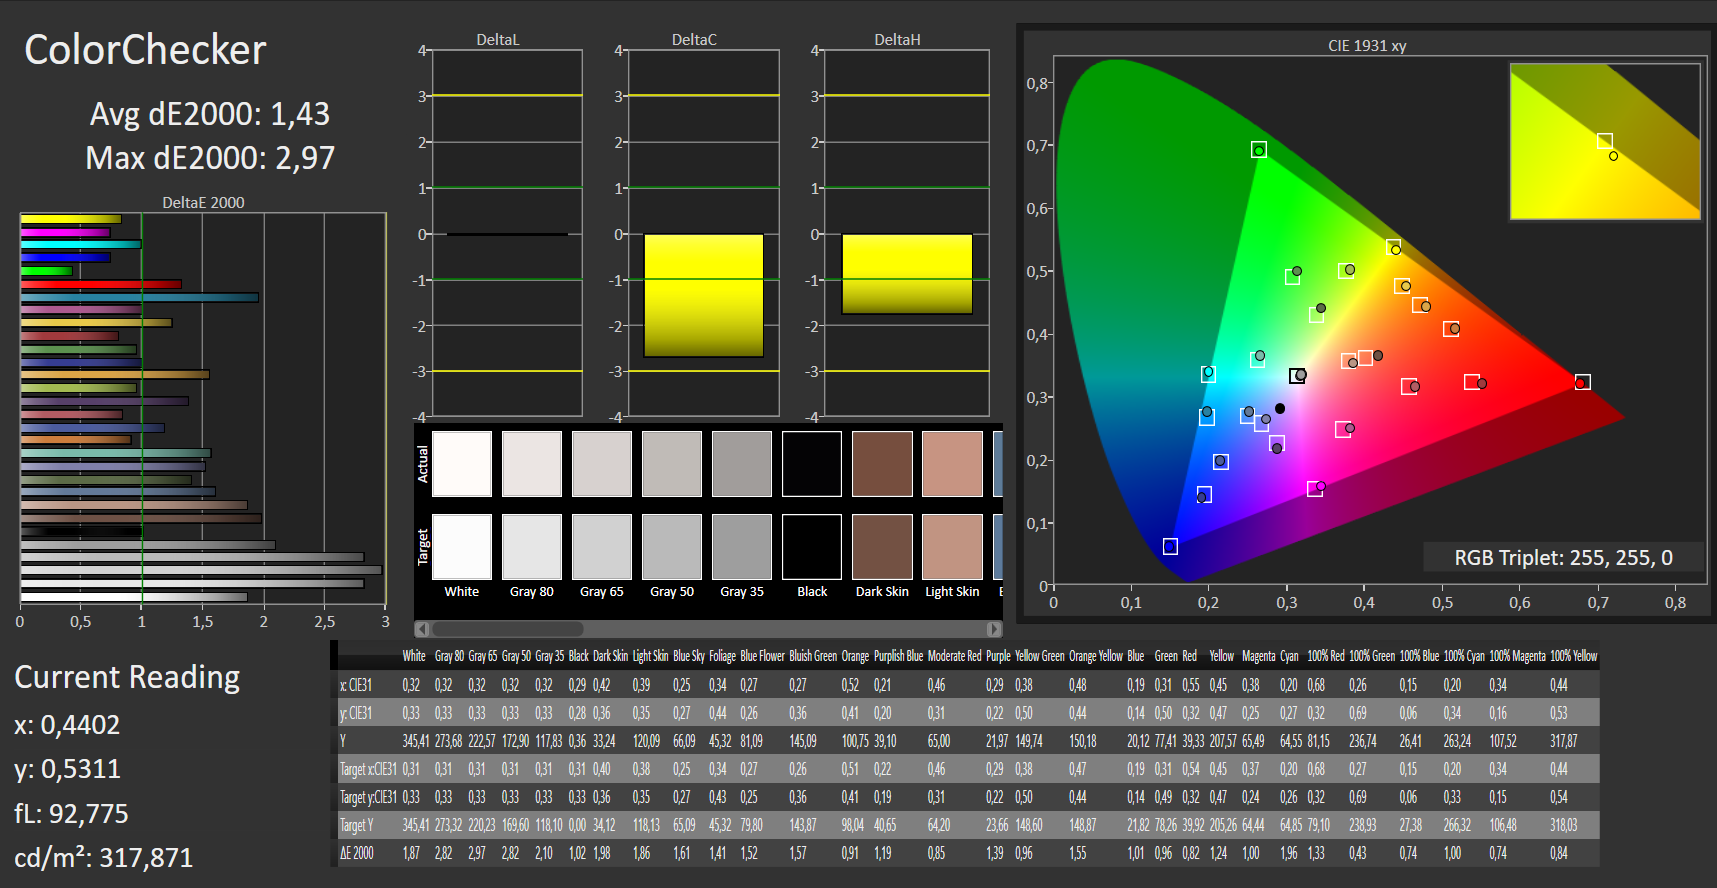Click the 'Target Y' table row label

(357, 825)
